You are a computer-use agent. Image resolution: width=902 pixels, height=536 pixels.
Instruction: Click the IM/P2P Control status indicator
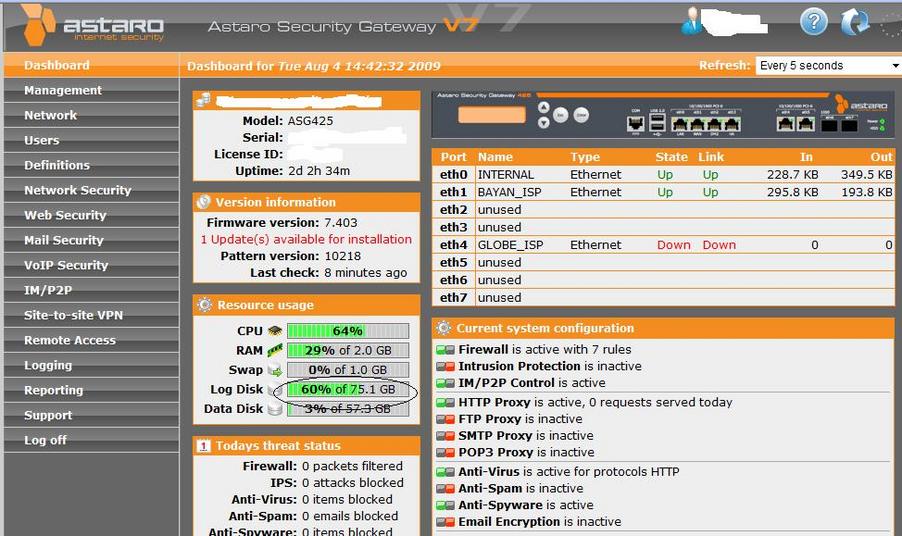445,383
